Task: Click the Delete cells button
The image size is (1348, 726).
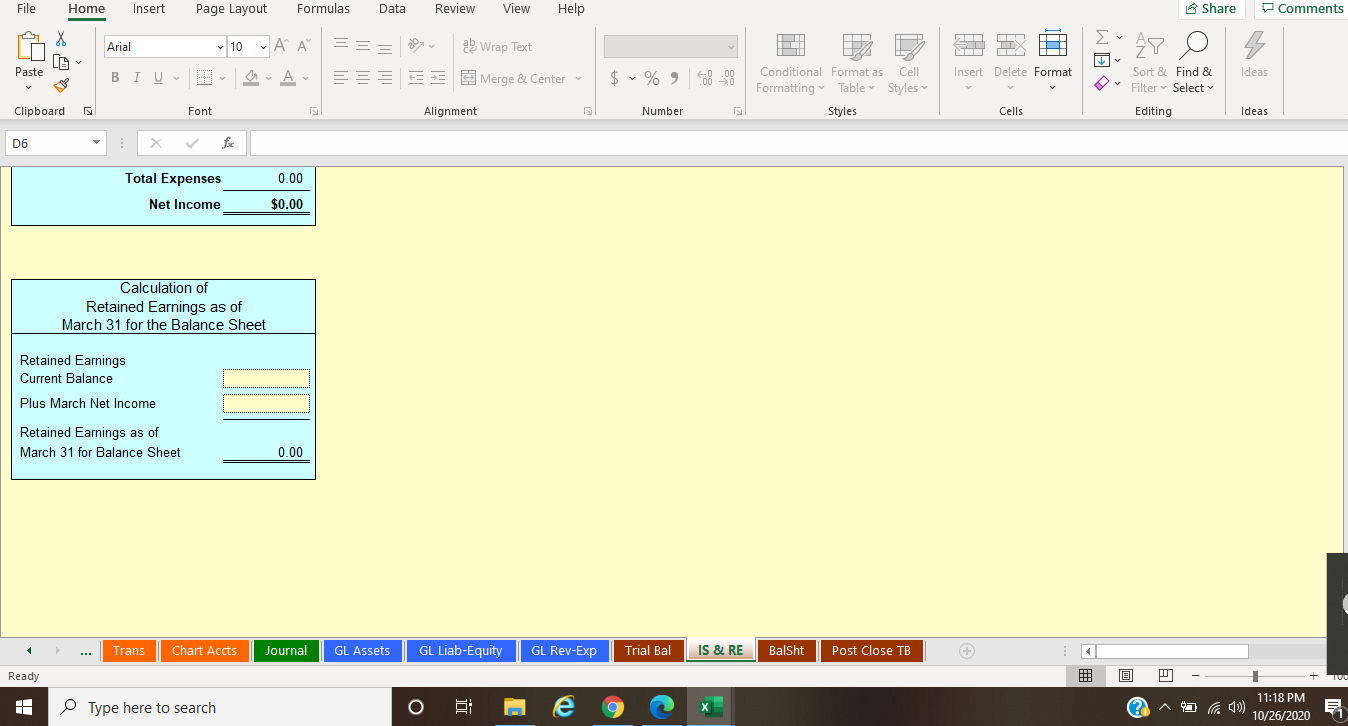Action: tap(1010, 63)
